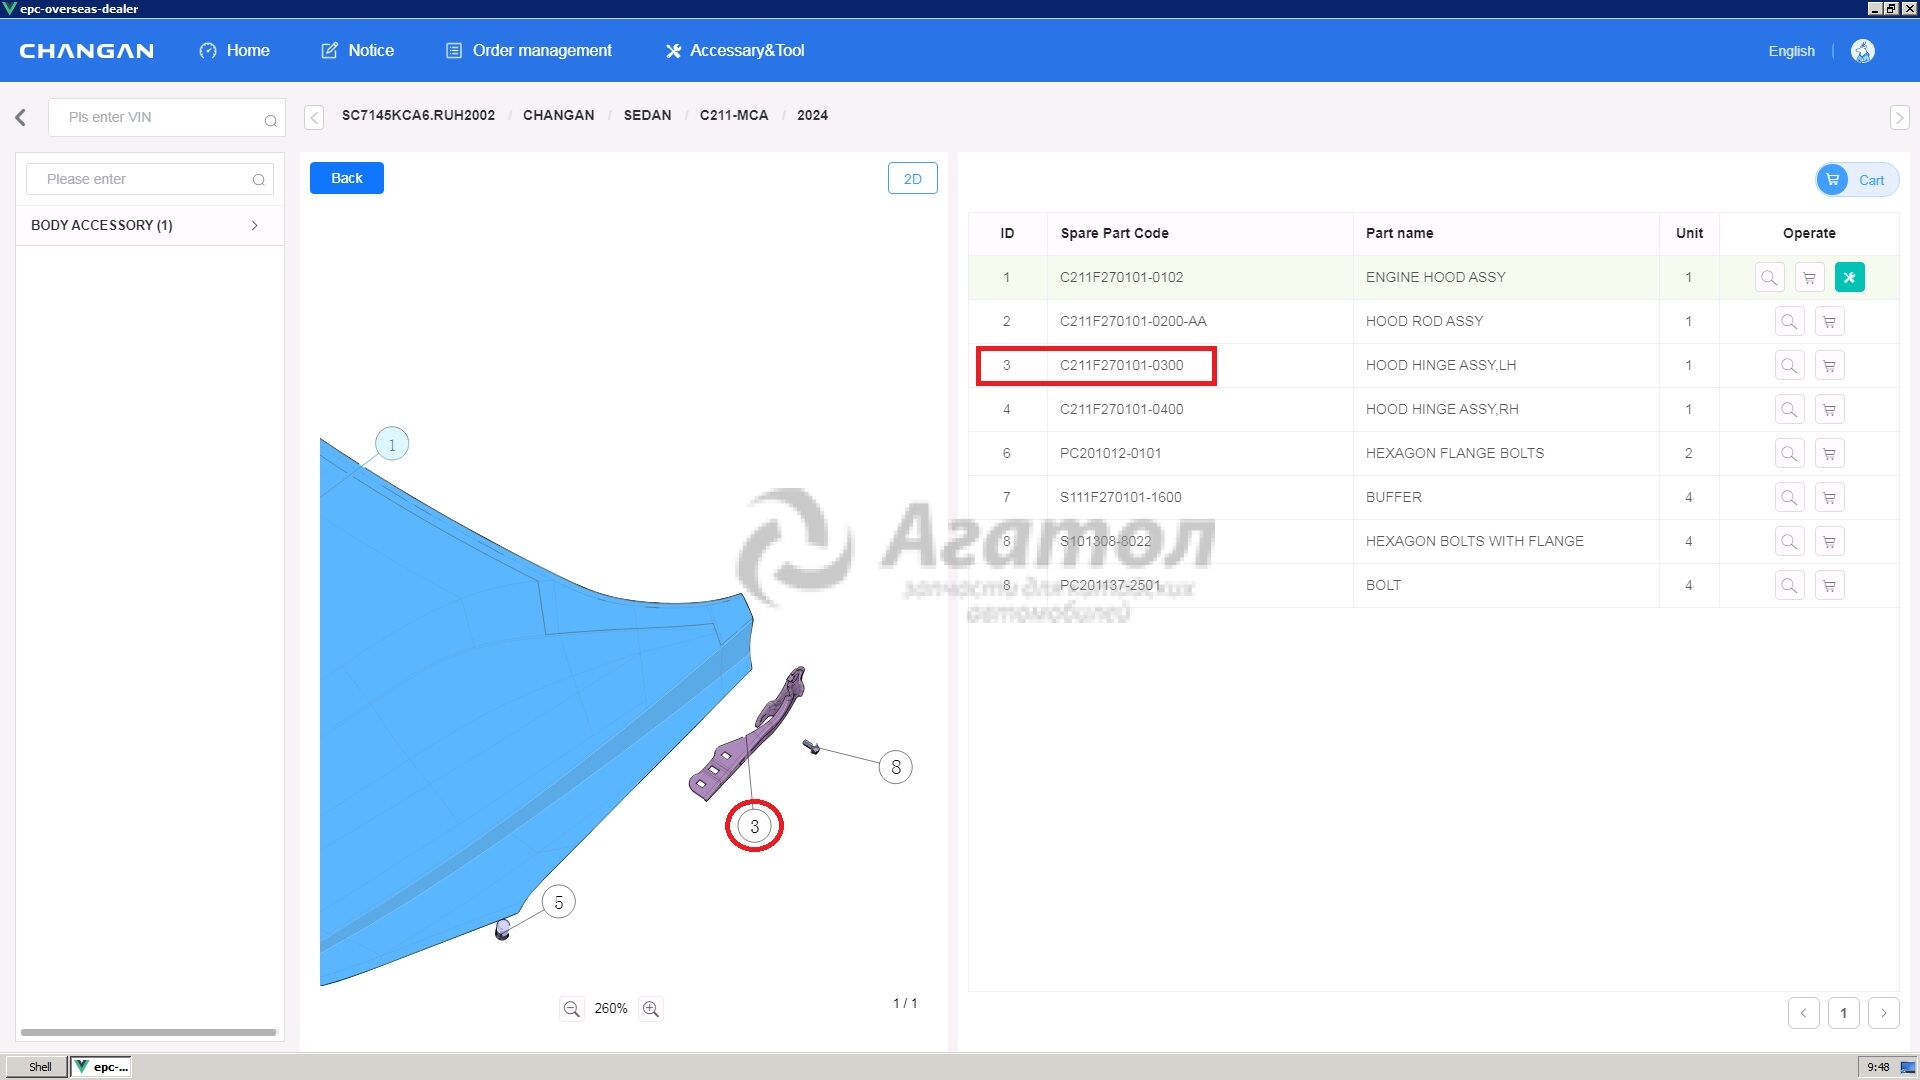Open the Cart button
Image resolution: width=1920 pixels, height=1080 pixels.
tap(1857, 180)
